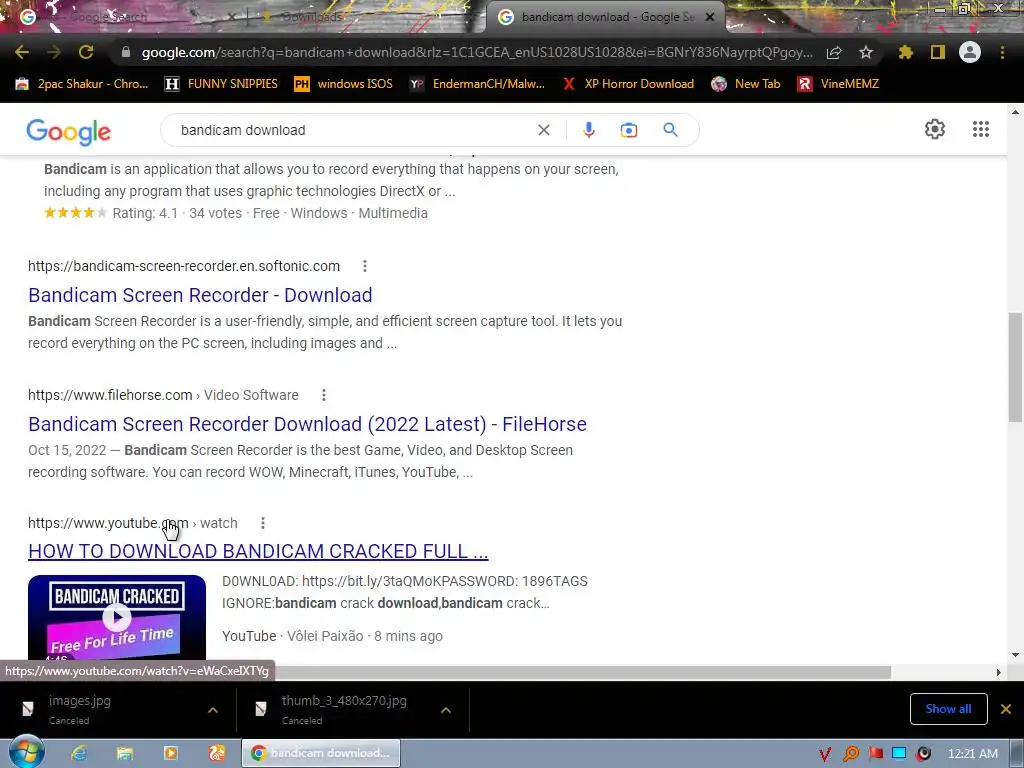Open the Google apps grid
Viewport: 1024px width, 768px height.
[980, 129]
